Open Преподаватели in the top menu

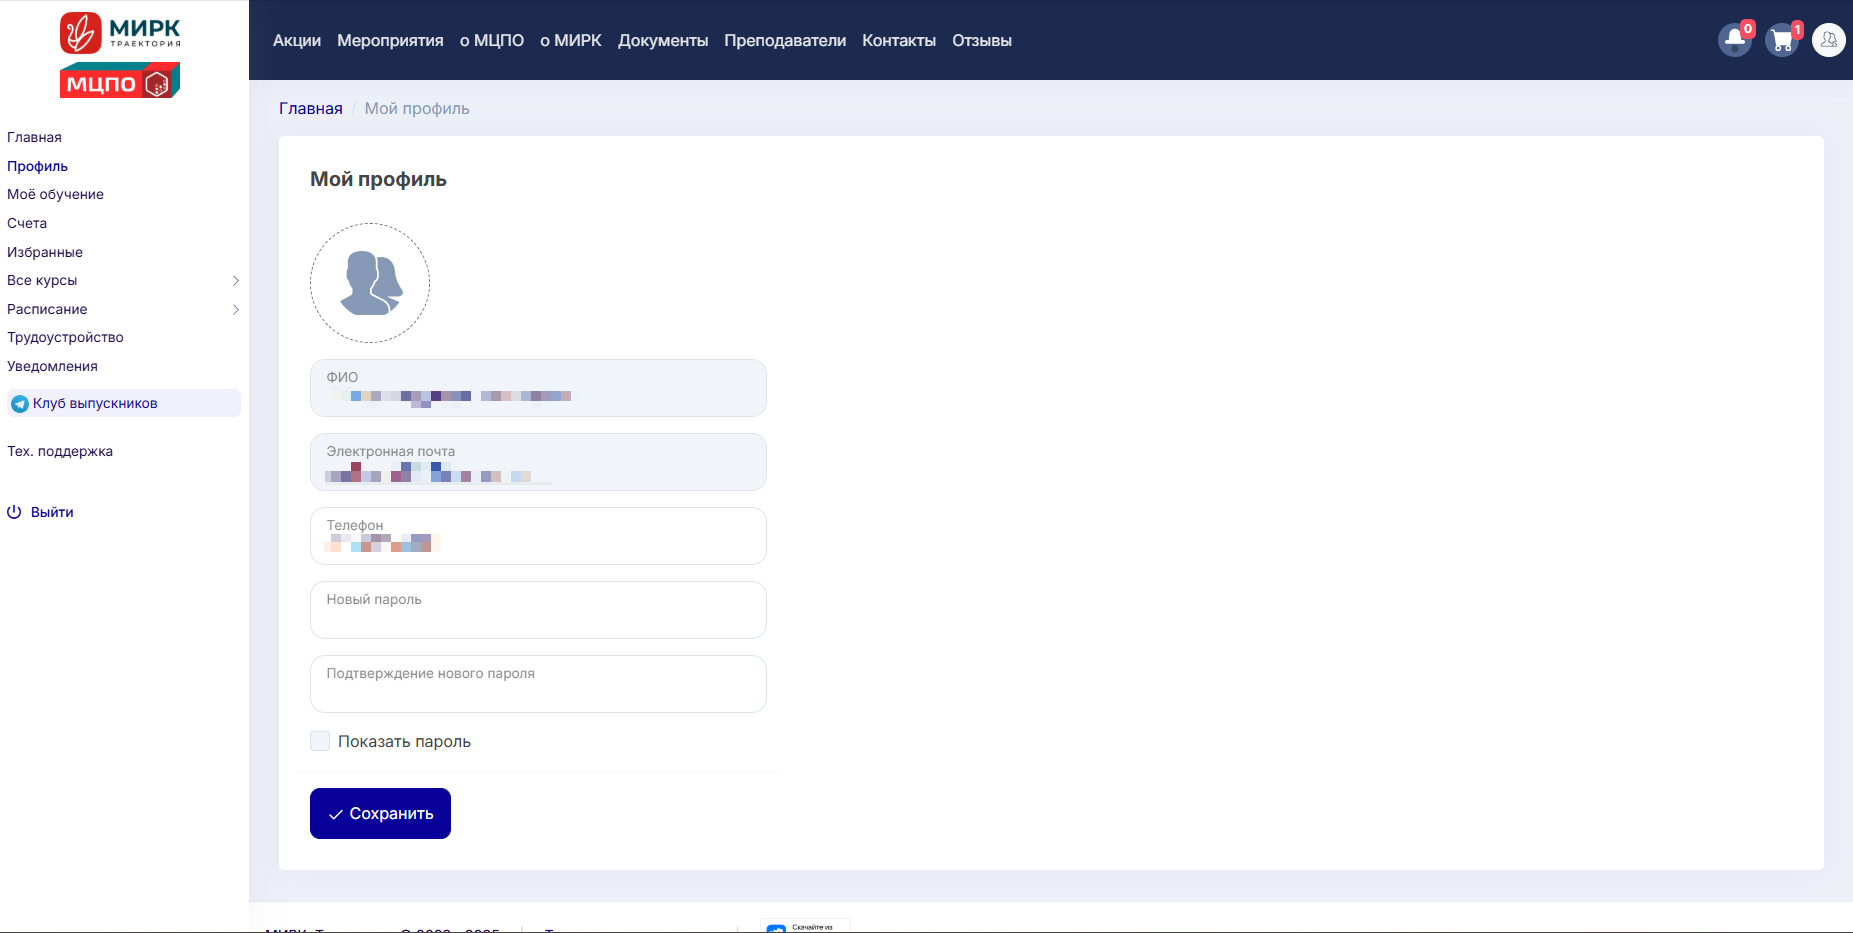pos(785,41)
